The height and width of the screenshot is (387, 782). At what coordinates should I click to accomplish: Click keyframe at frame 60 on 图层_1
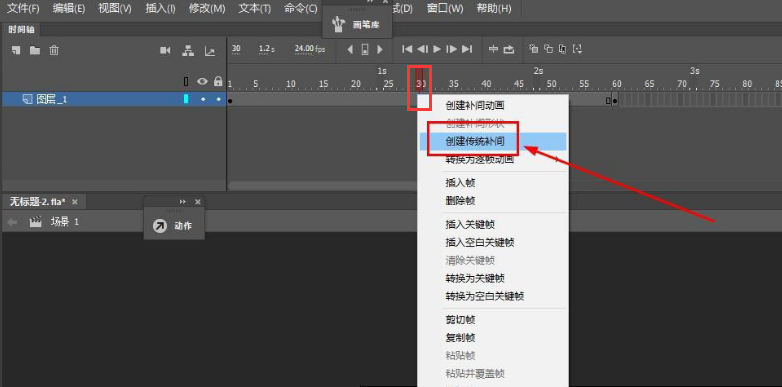[x=615, y=100]
